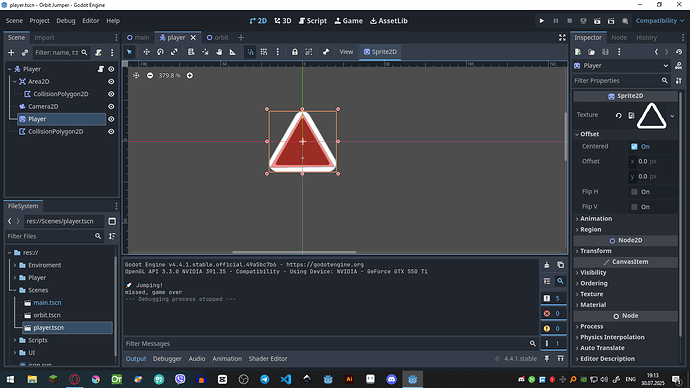690x388 pixels.
Task: Open the Compatibility renderer dropdown
Action: click(660, 21)
